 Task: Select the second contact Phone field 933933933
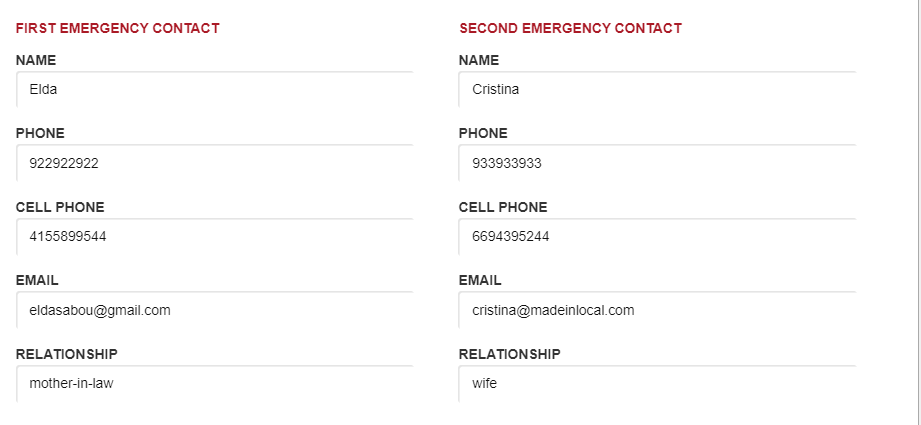657,163
